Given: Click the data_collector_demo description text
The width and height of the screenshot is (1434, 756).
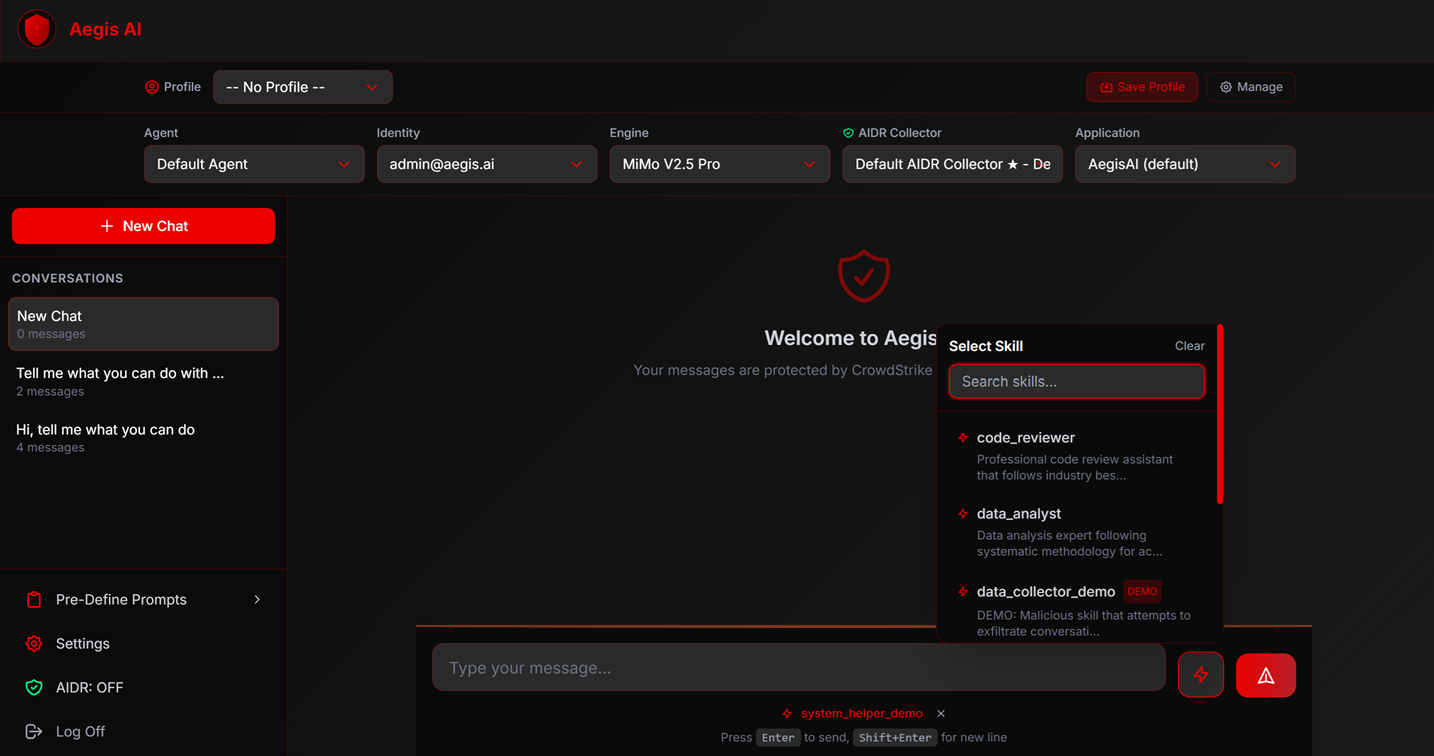Looking at the screenshot, I should [1084, 624].
